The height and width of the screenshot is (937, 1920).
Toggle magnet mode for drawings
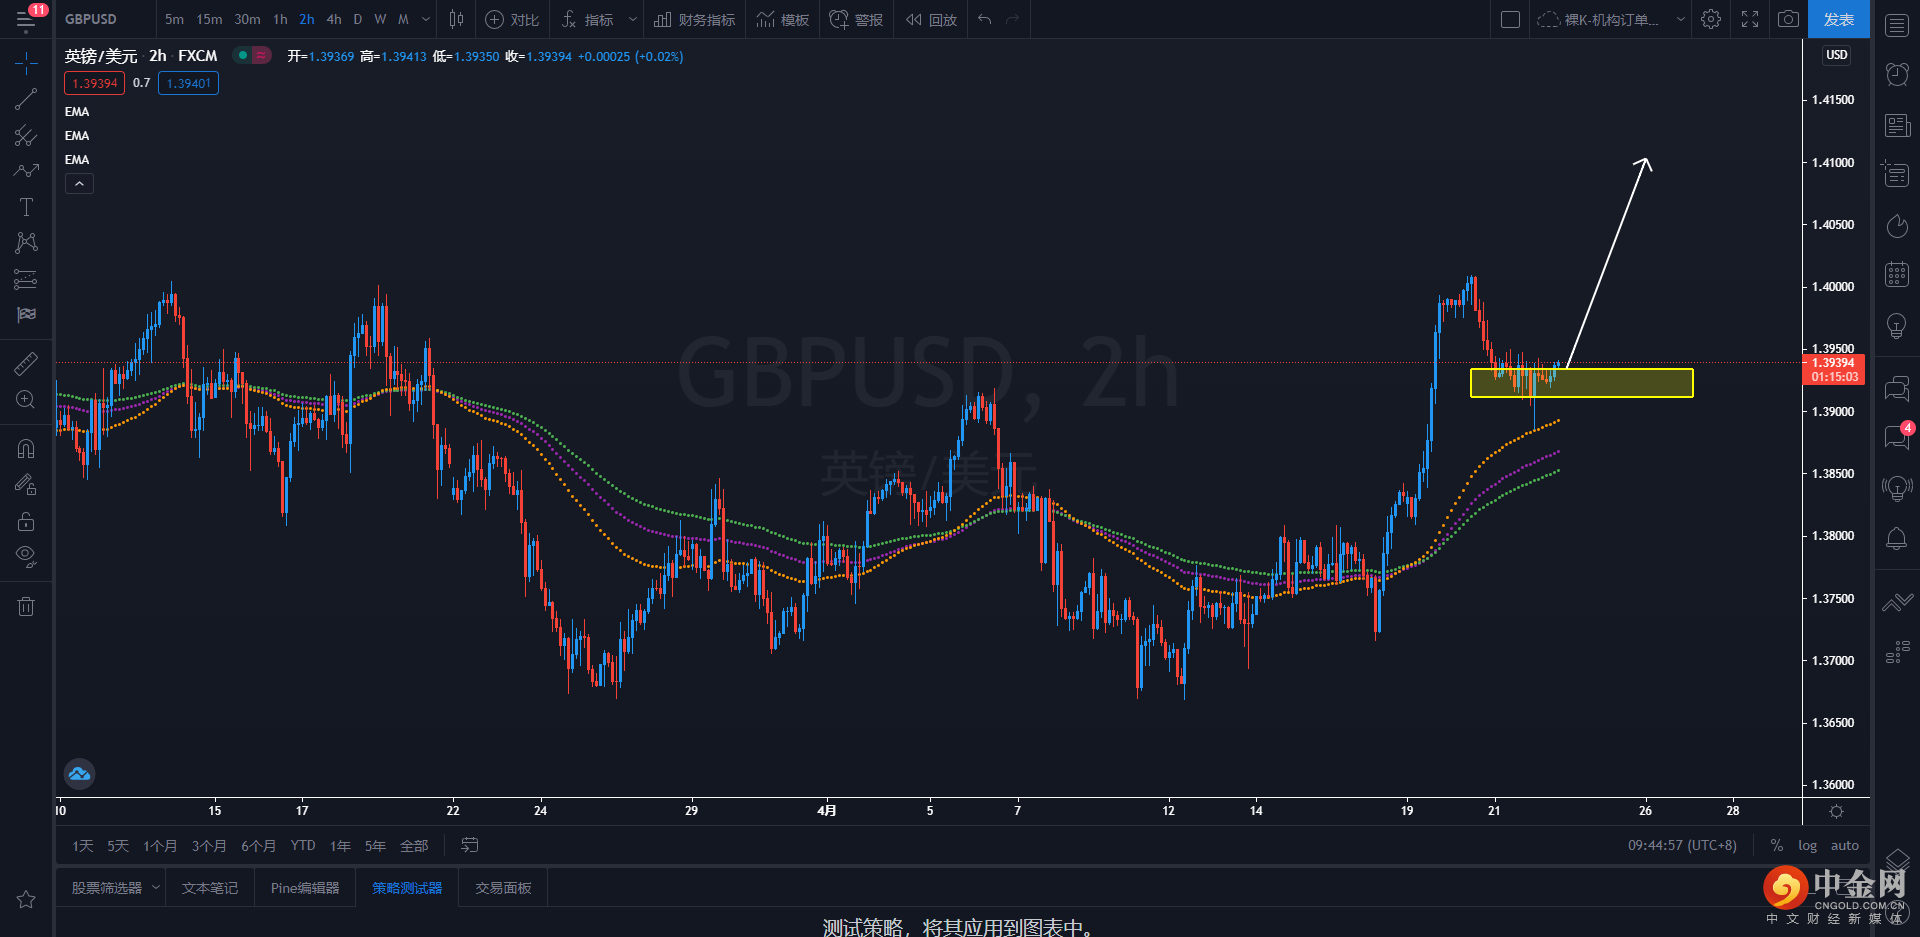pyautogui.click(x=26, y=449)
